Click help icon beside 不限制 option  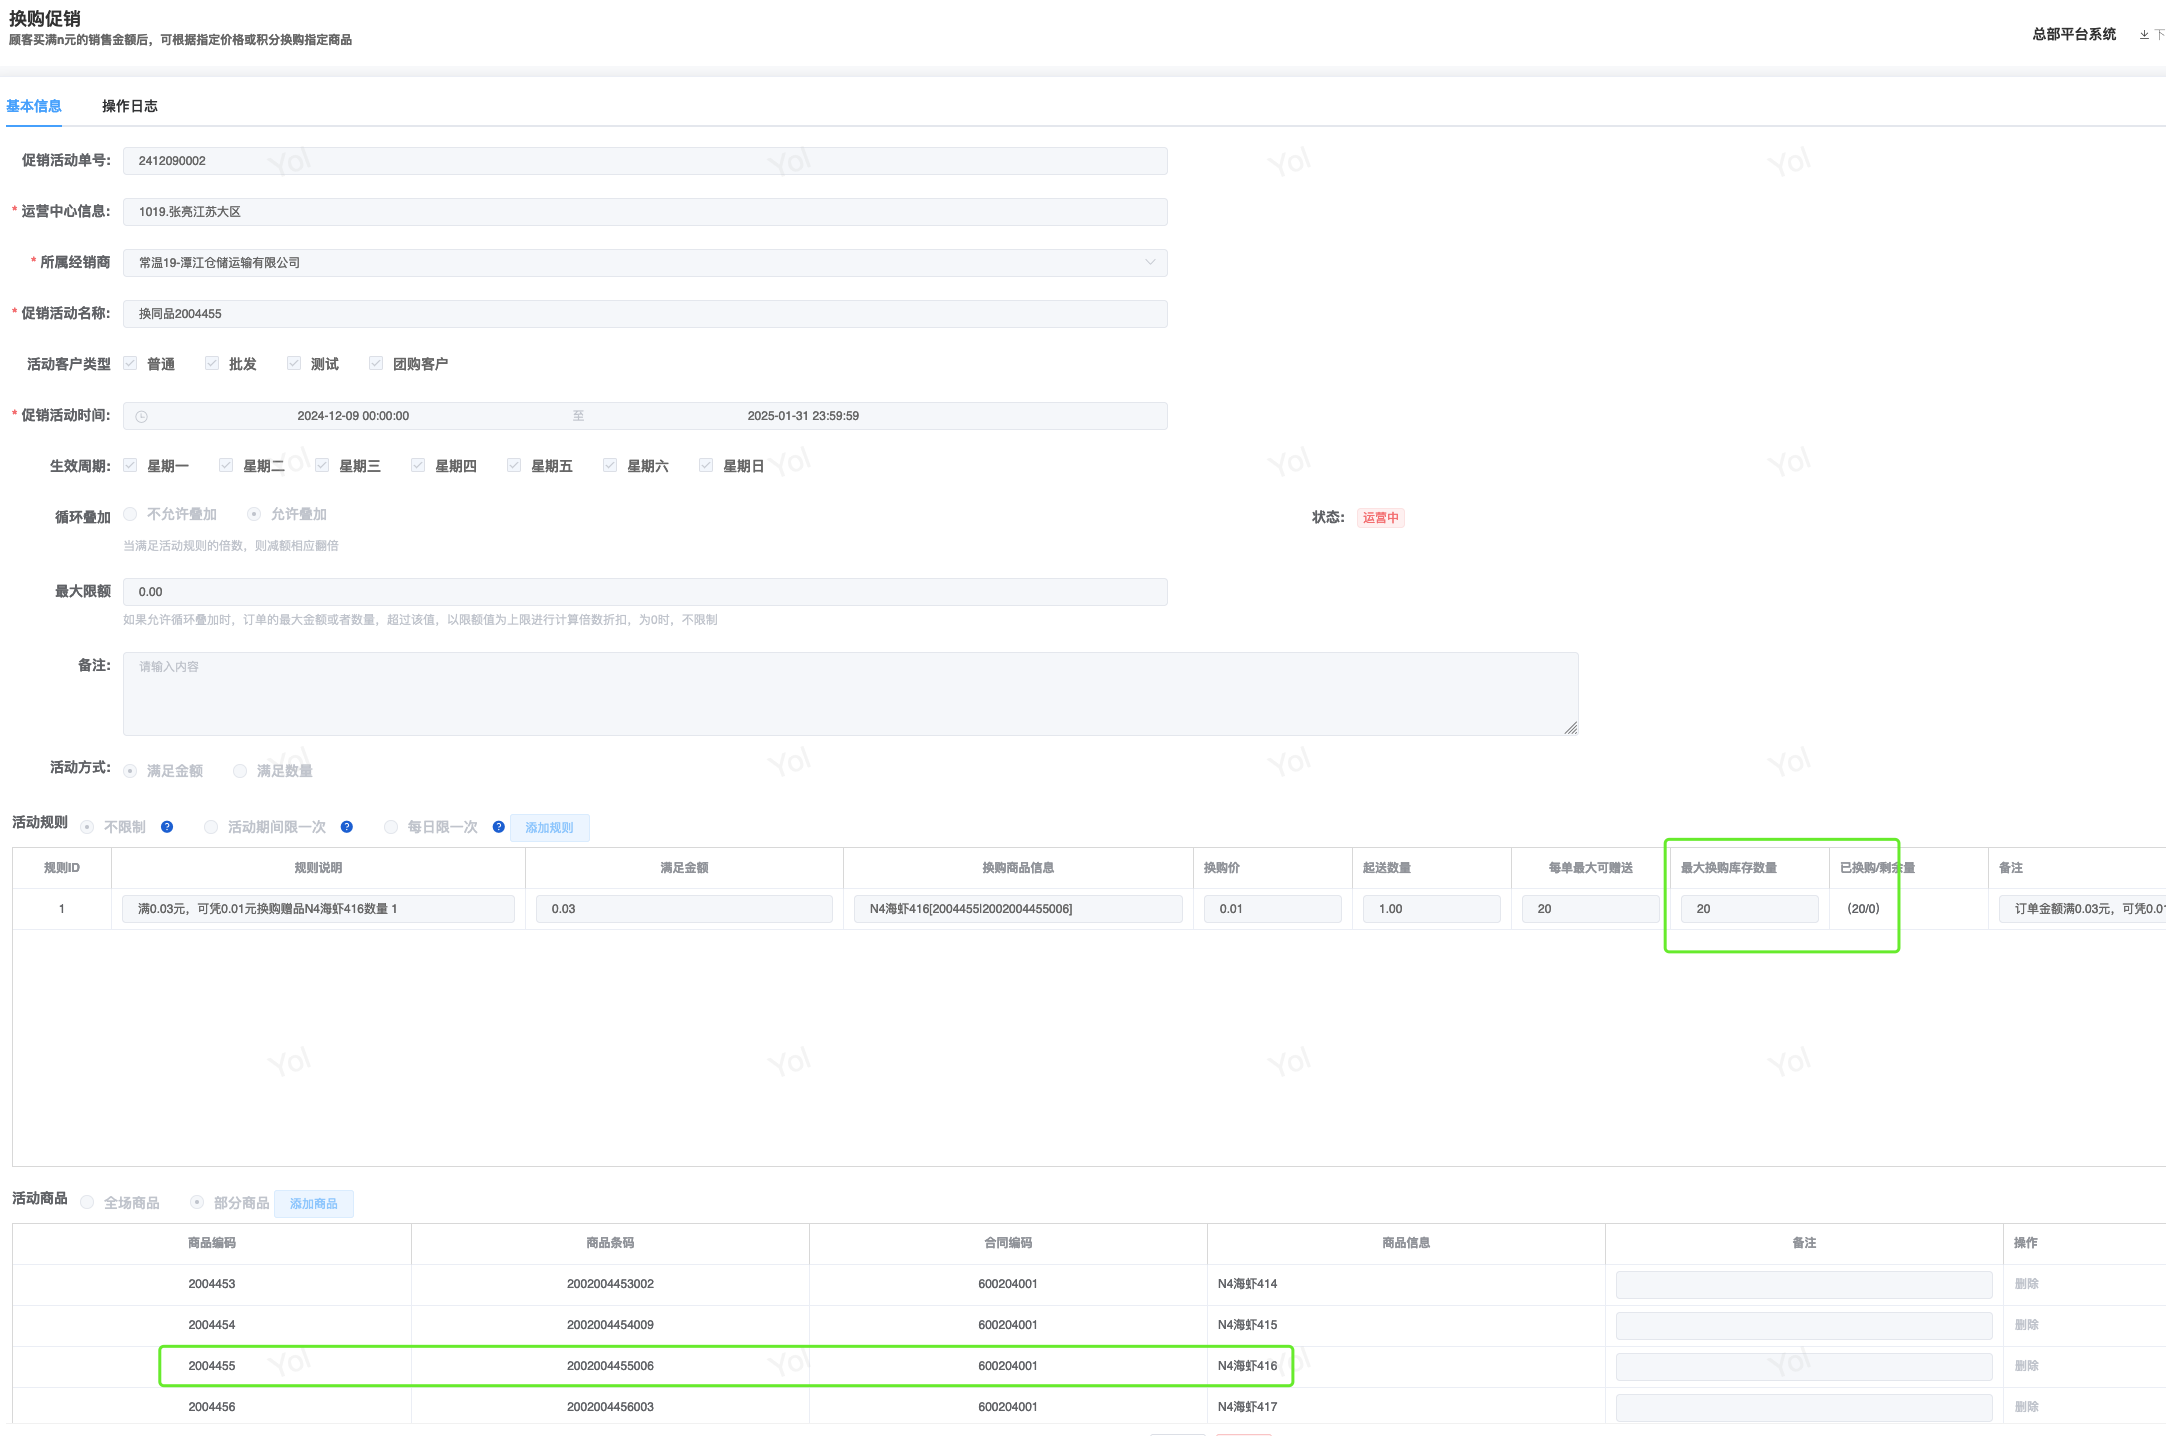click(167, 827)
